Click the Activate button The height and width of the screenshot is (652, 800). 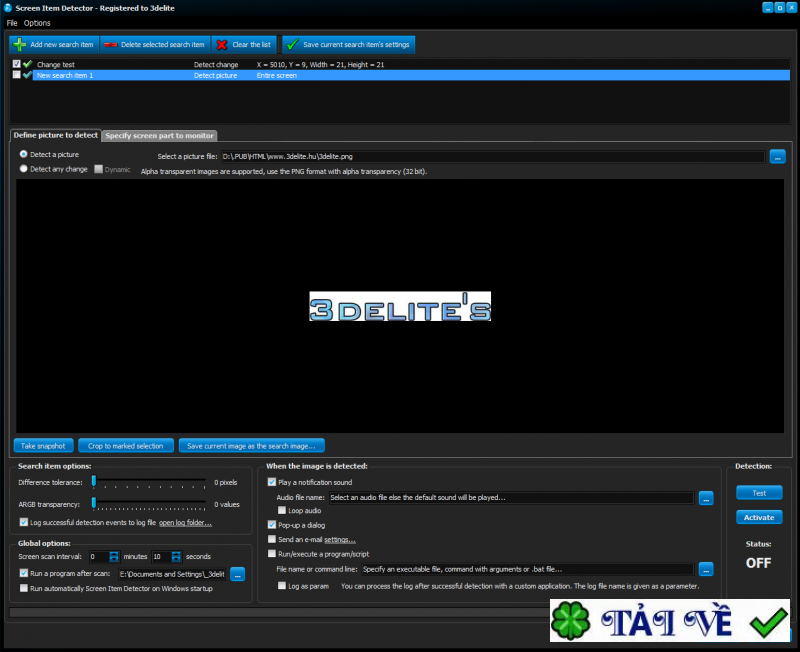click(759, 517)
